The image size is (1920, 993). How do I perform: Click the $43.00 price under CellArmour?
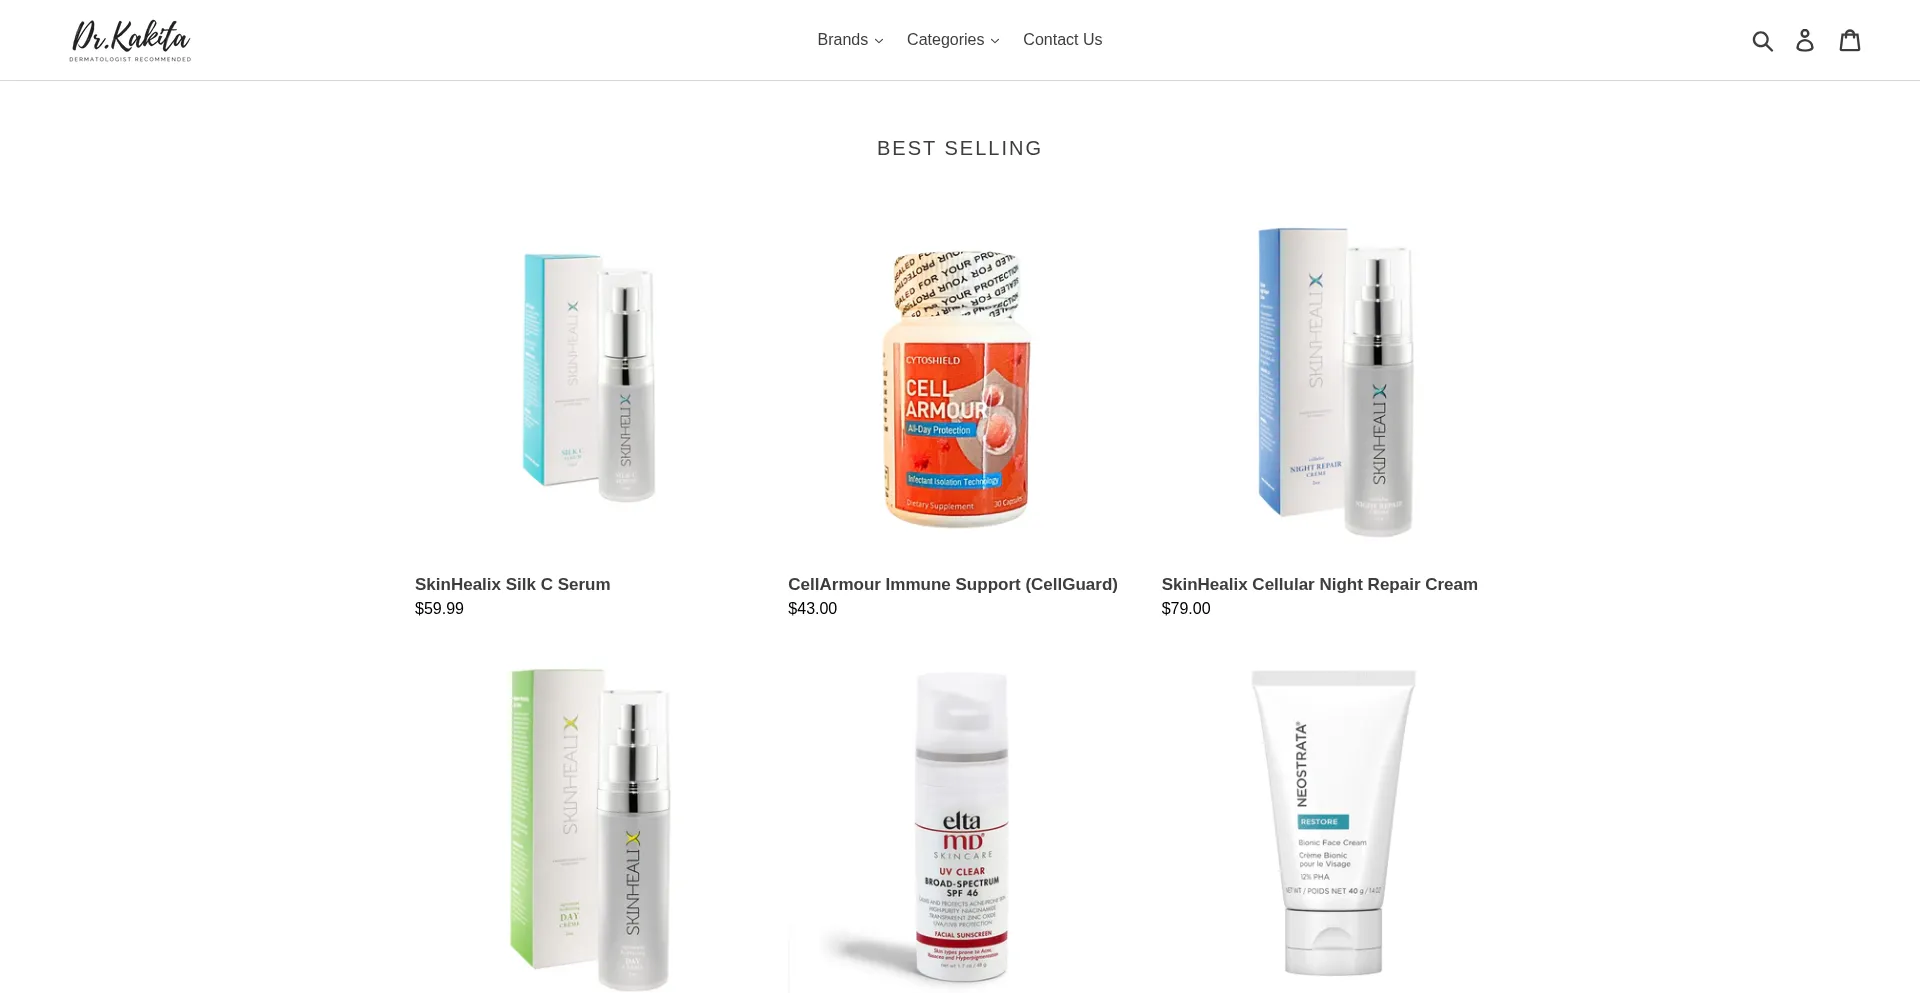pyautogui.click(x=812, y=609)
